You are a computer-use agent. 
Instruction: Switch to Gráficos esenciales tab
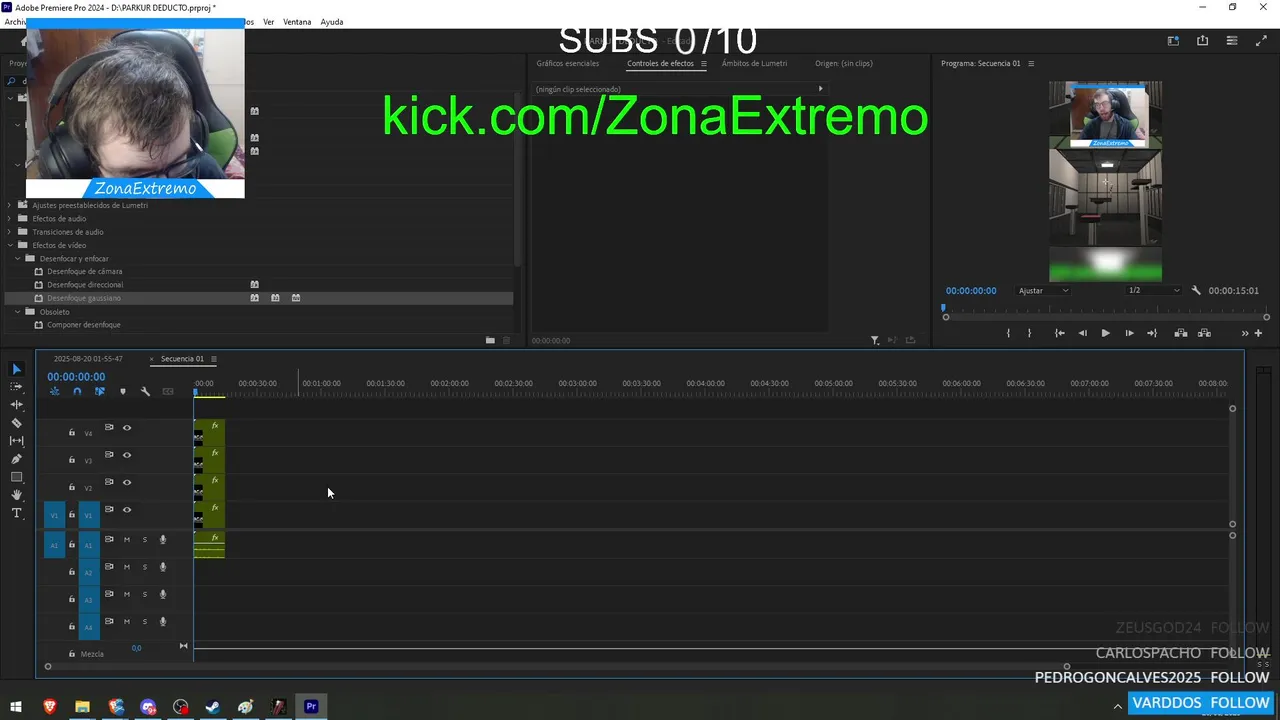(568, 63)
